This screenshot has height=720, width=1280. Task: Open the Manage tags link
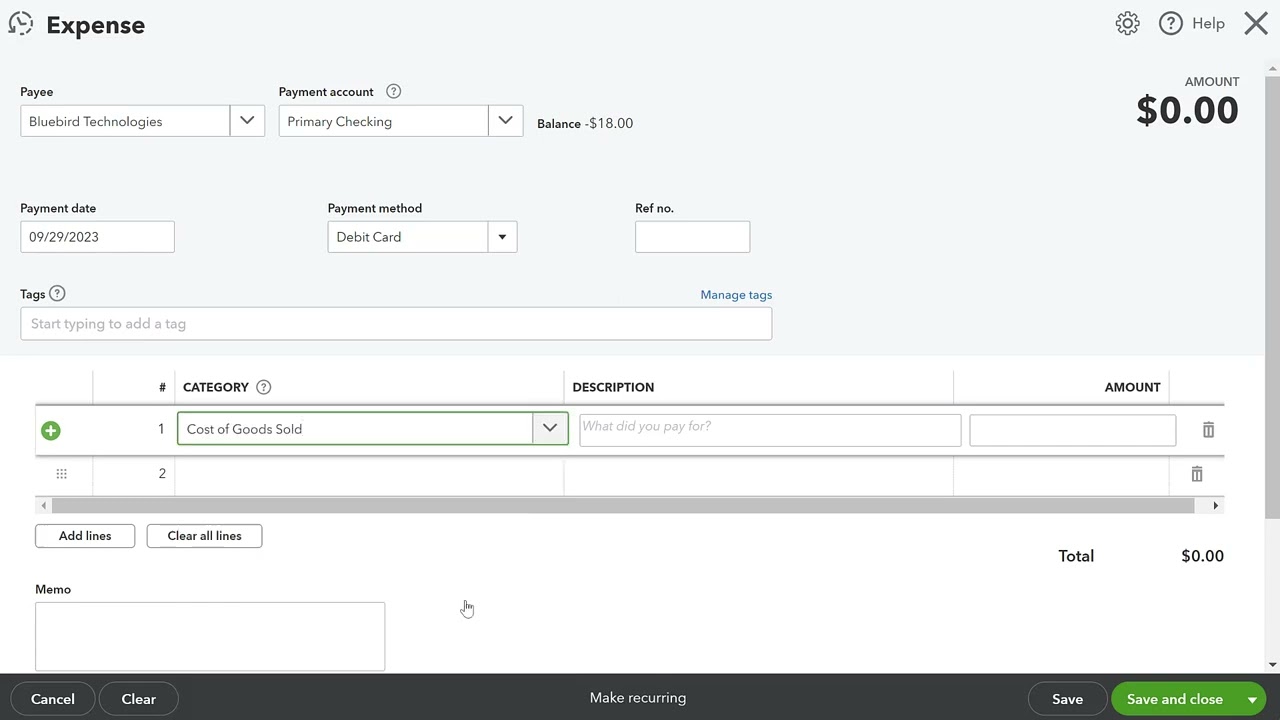point(736,295)
